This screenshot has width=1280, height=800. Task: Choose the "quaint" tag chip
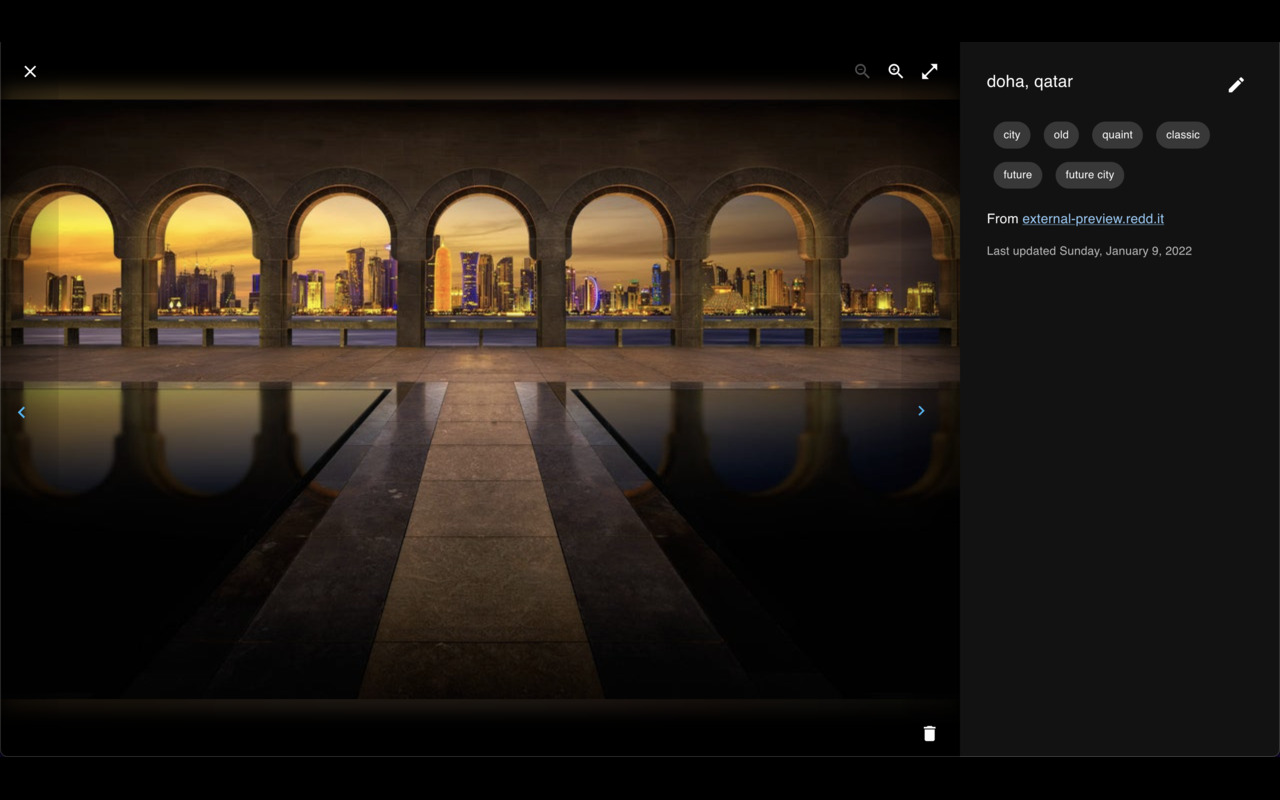pyautogui.click(x=1117, y=135)
